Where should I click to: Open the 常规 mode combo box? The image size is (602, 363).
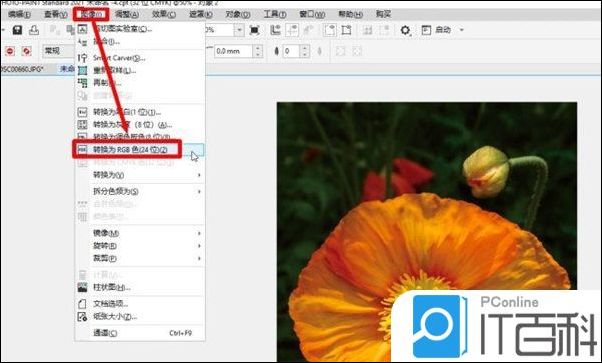[x=58, y=51]
